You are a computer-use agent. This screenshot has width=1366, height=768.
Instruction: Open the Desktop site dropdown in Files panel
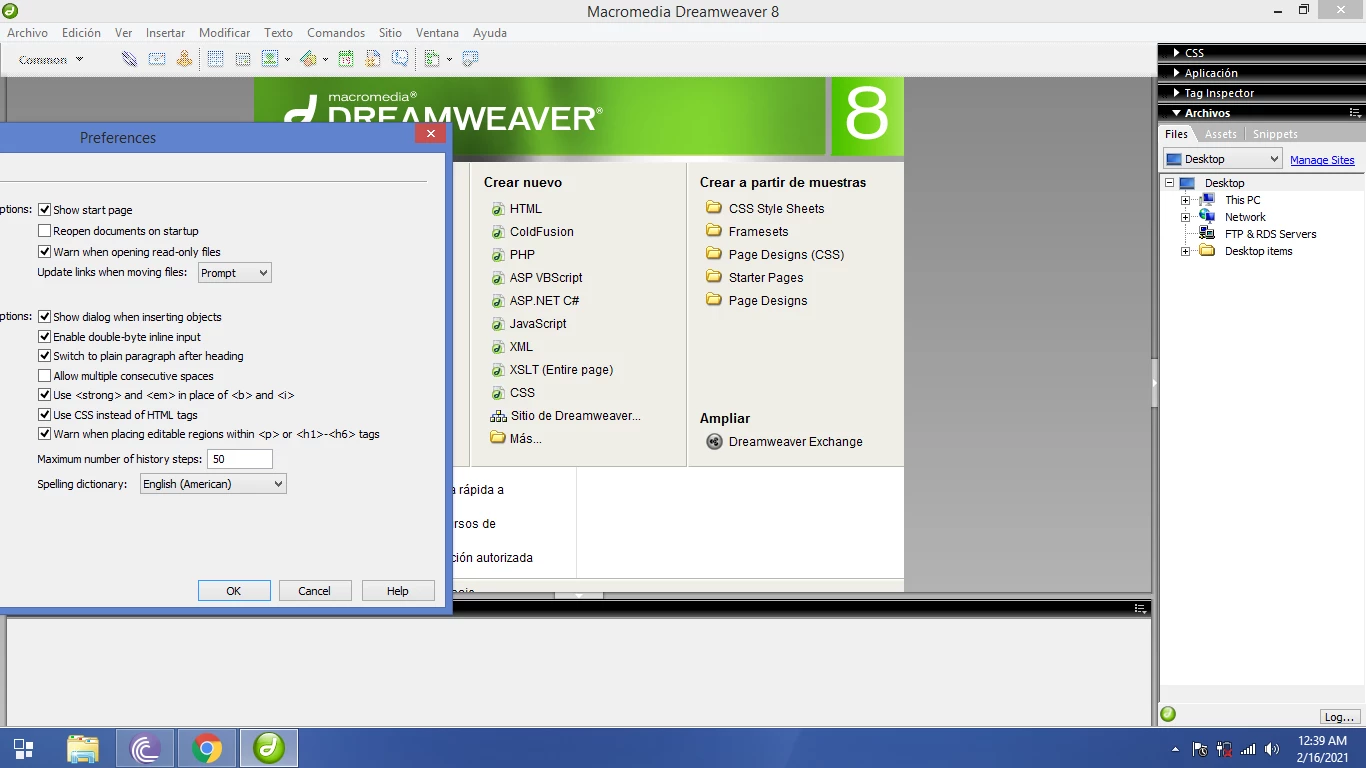(1222, 159)
